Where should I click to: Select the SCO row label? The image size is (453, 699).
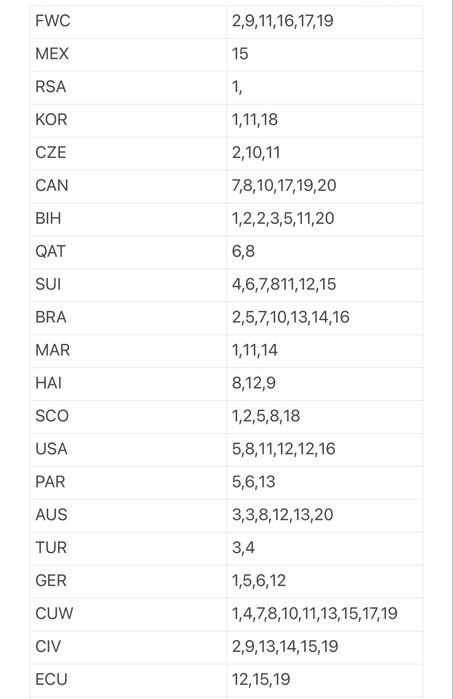[128, 417]
